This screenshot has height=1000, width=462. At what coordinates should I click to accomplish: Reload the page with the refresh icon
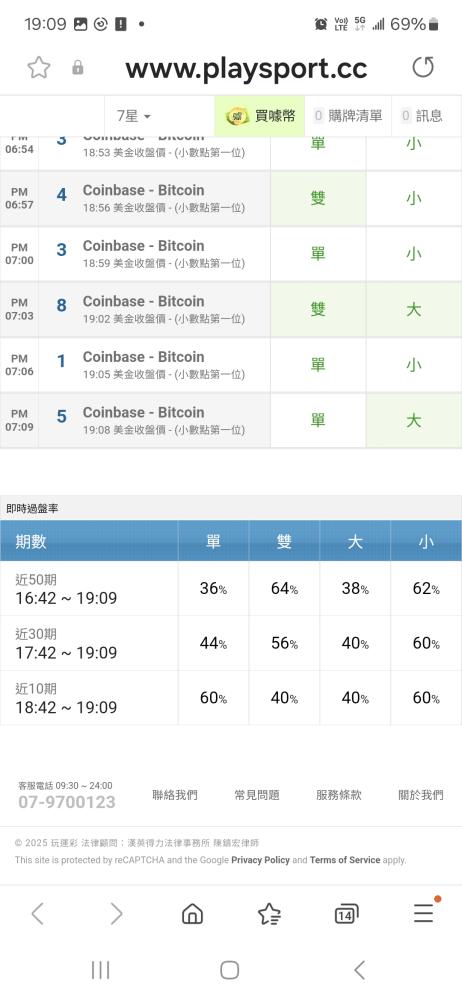[422, 67]
